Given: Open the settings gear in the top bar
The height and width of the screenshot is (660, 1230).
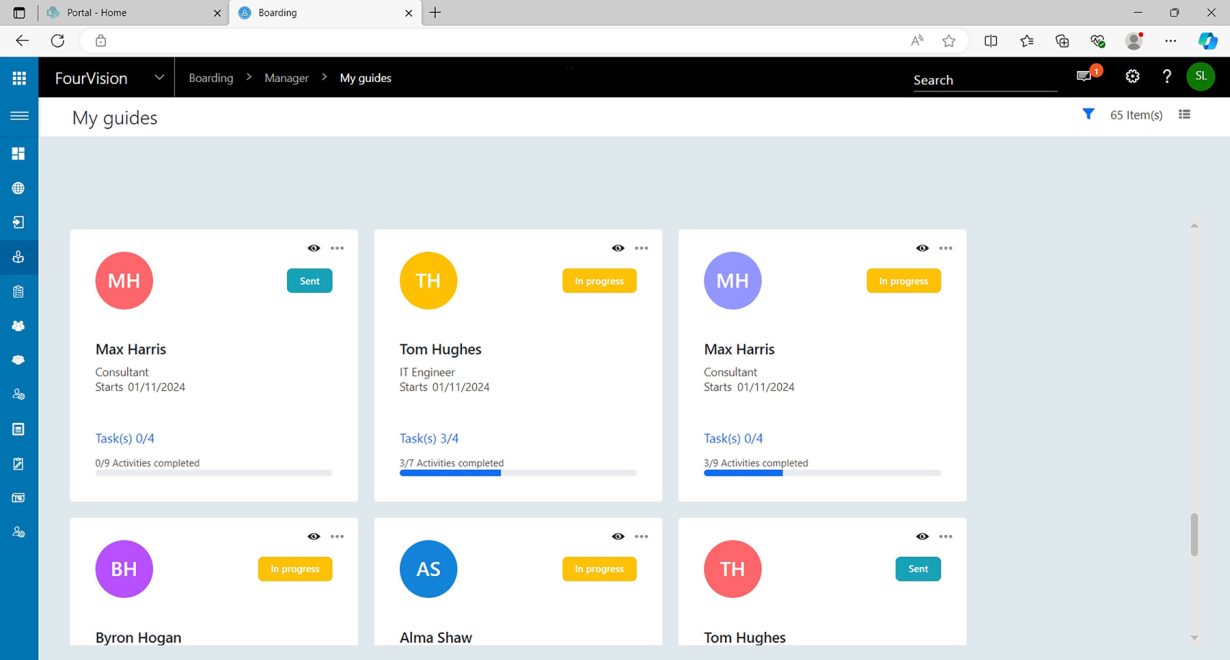Looking at the screenshot, I should tap(1132, 75).
